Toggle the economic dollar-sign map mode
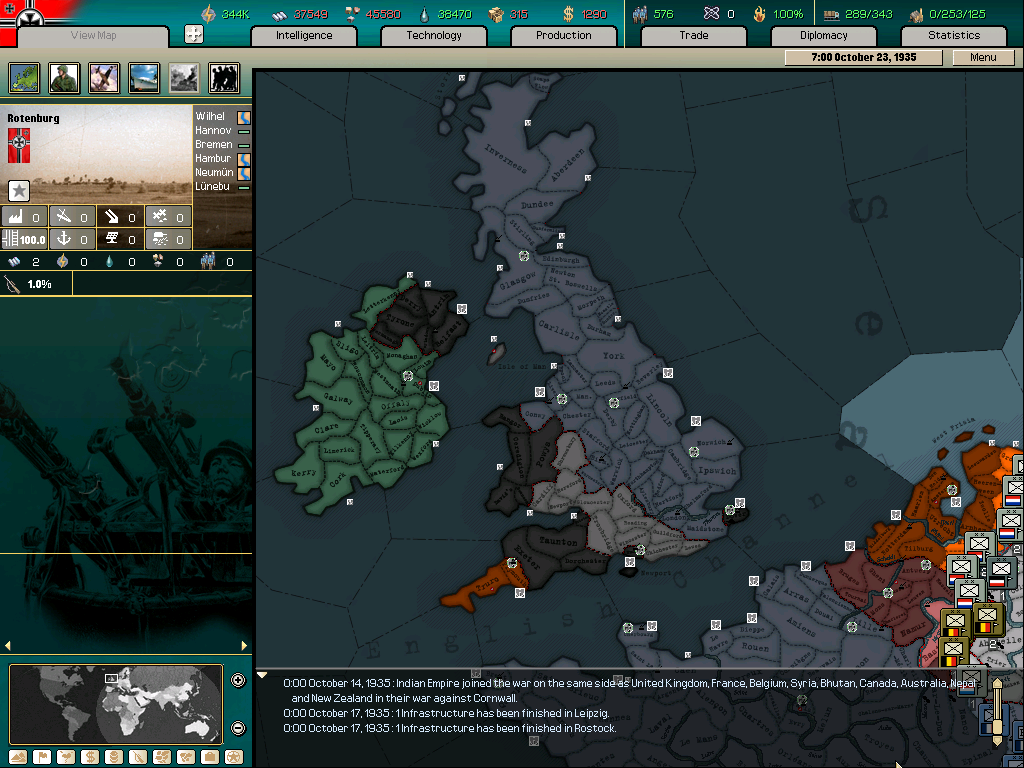 [x=89, y=757]
